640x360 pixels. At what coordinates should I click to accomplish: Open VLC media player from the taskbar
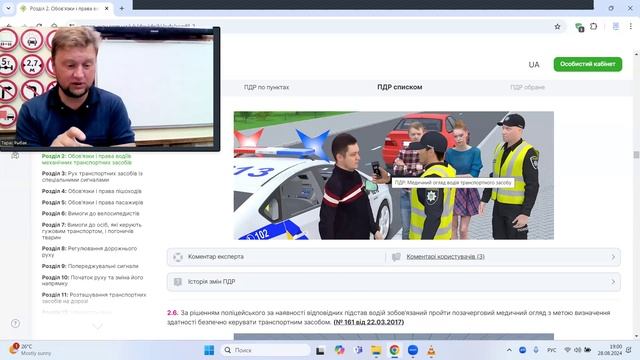(x=431, y=350)
